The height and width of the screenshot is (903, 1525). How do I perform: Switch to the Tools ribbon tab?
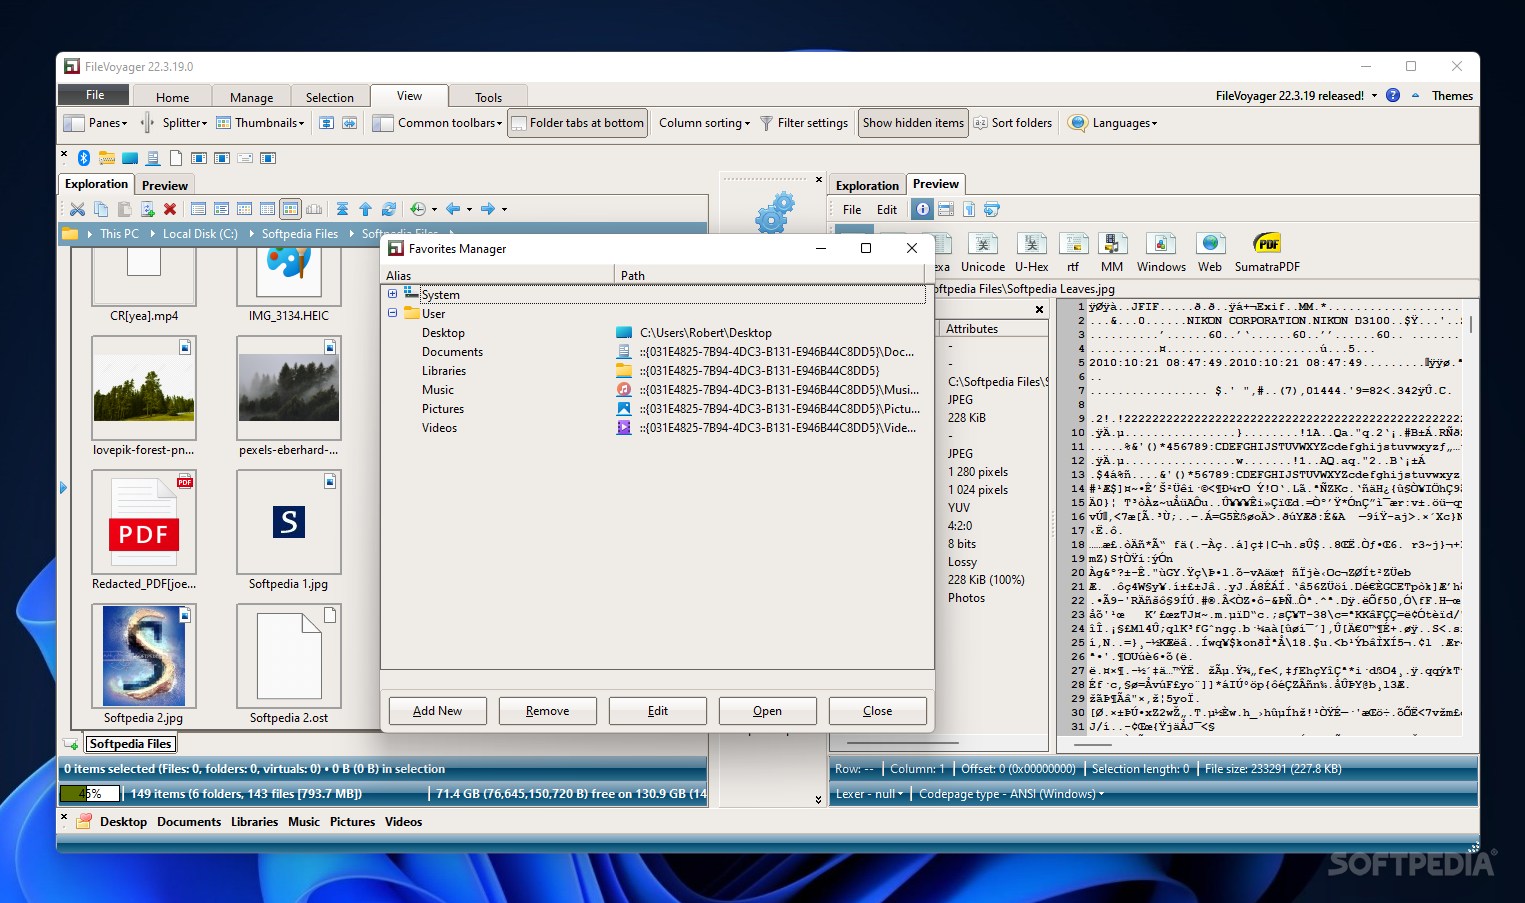click(x=488, y=97)
